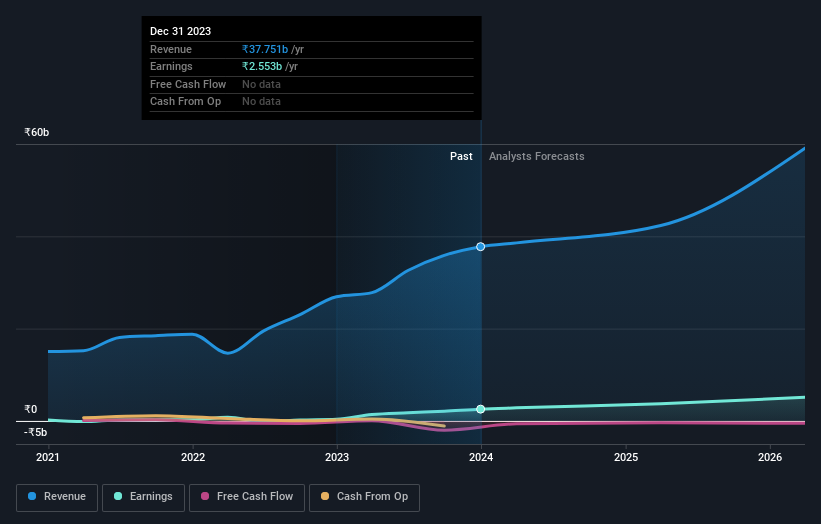Click the Past section label
The image size is (821, 524).
point(461,156)
